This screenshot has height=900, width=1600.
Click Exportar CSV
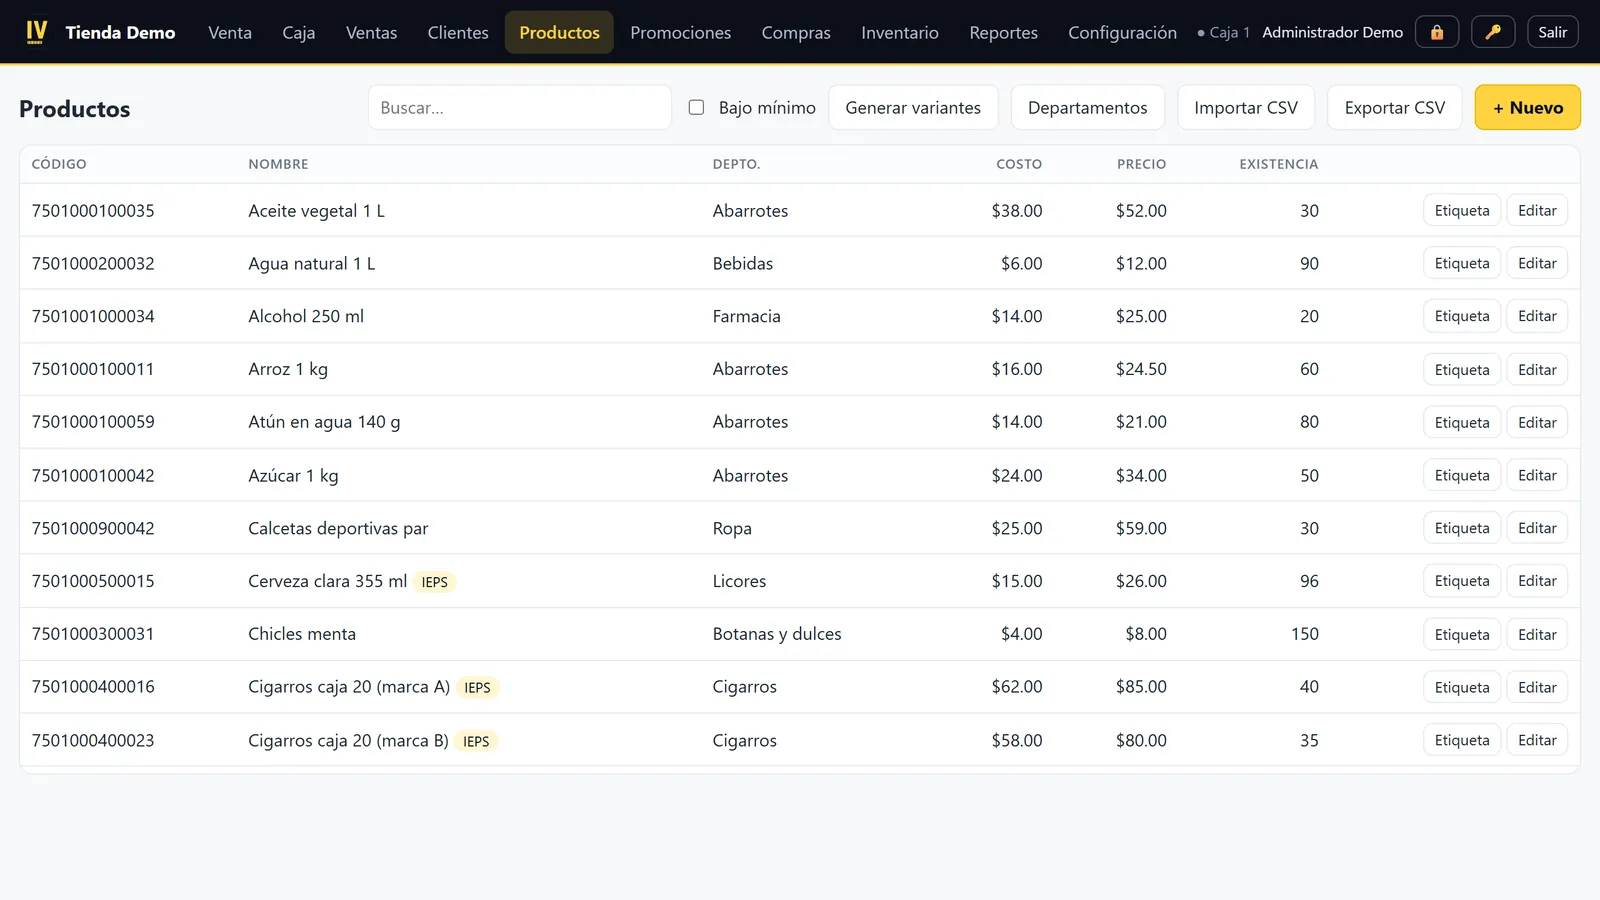pos(1395,107)
